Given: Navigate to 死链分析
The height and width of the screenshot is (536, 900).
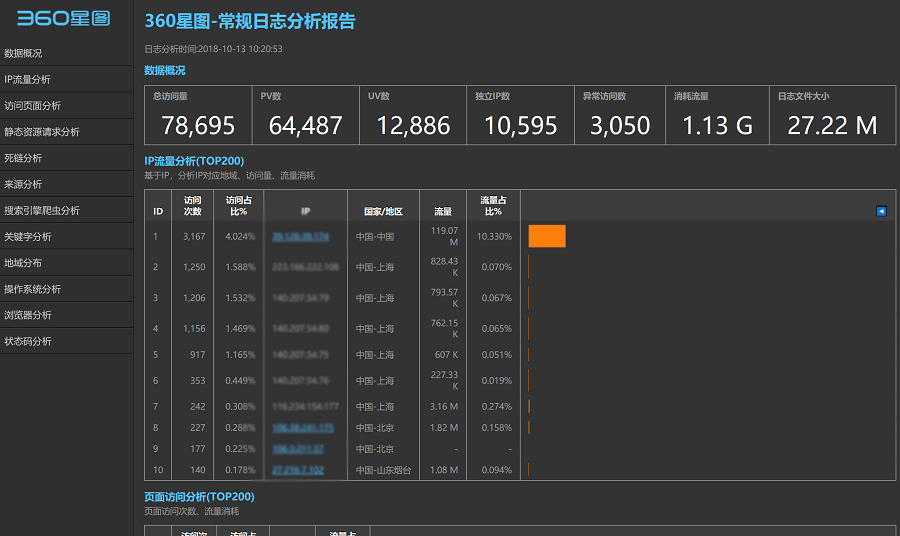Looking at the screenshot, I should pyautogui.click(x=24, y=158).
